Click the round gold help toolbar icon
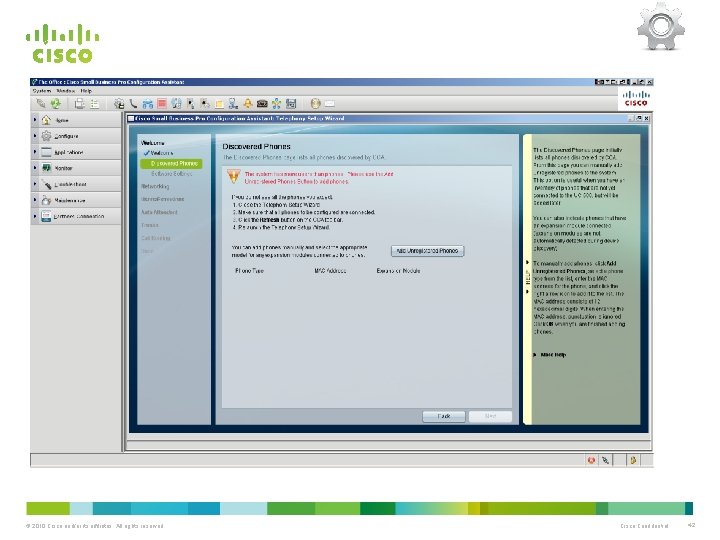Viewport: 720px width, 540px height. click(x=315, y=104)
